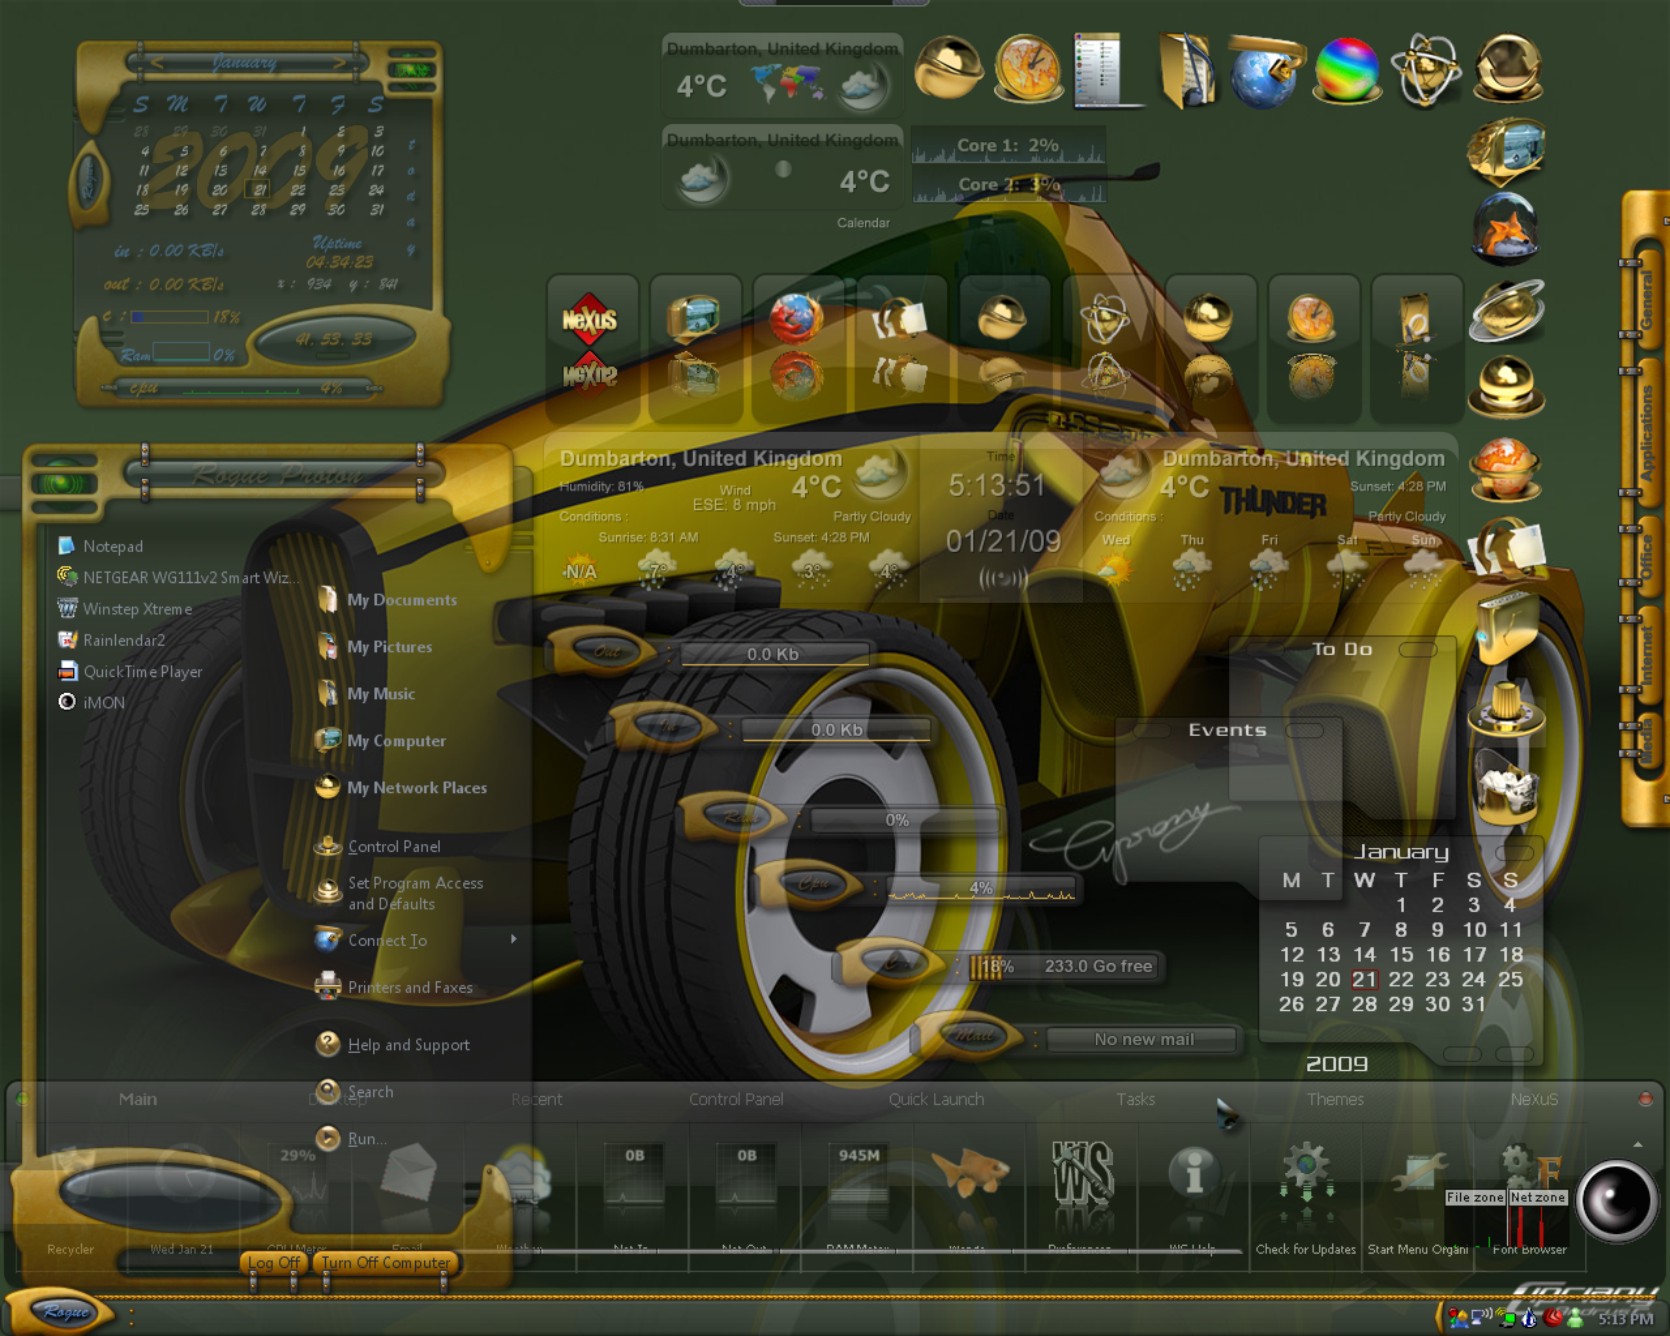Expand the Connect To submenu arrow
This screenshot has width=1670, height=1336.
point(514,939)
